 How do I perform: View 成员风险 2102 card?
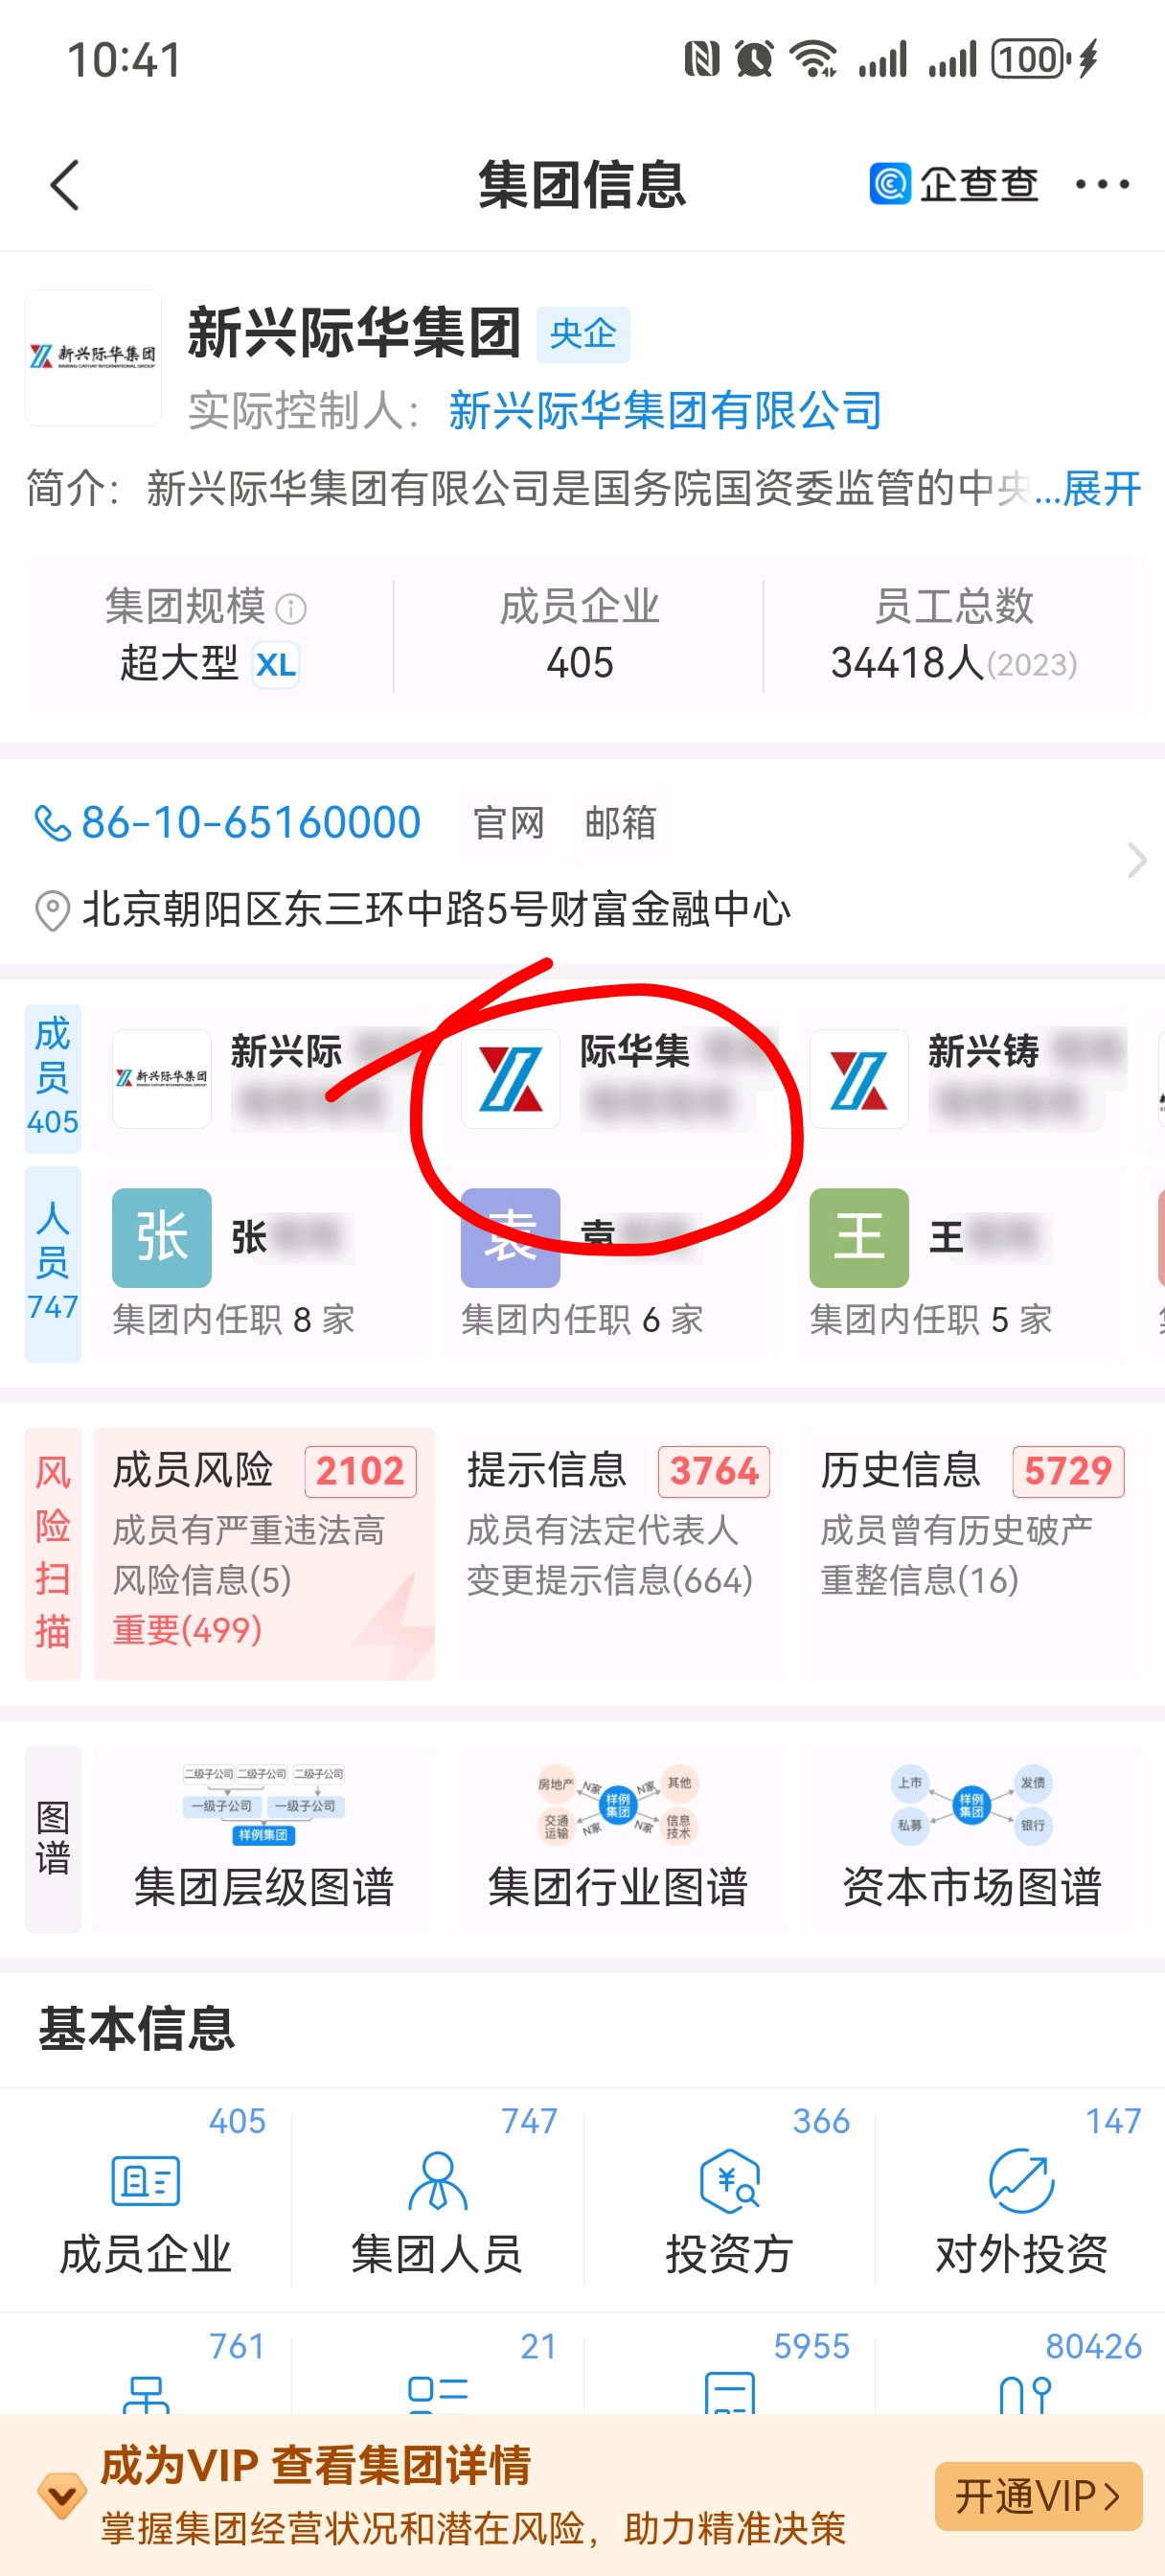tap(264, 1553)
